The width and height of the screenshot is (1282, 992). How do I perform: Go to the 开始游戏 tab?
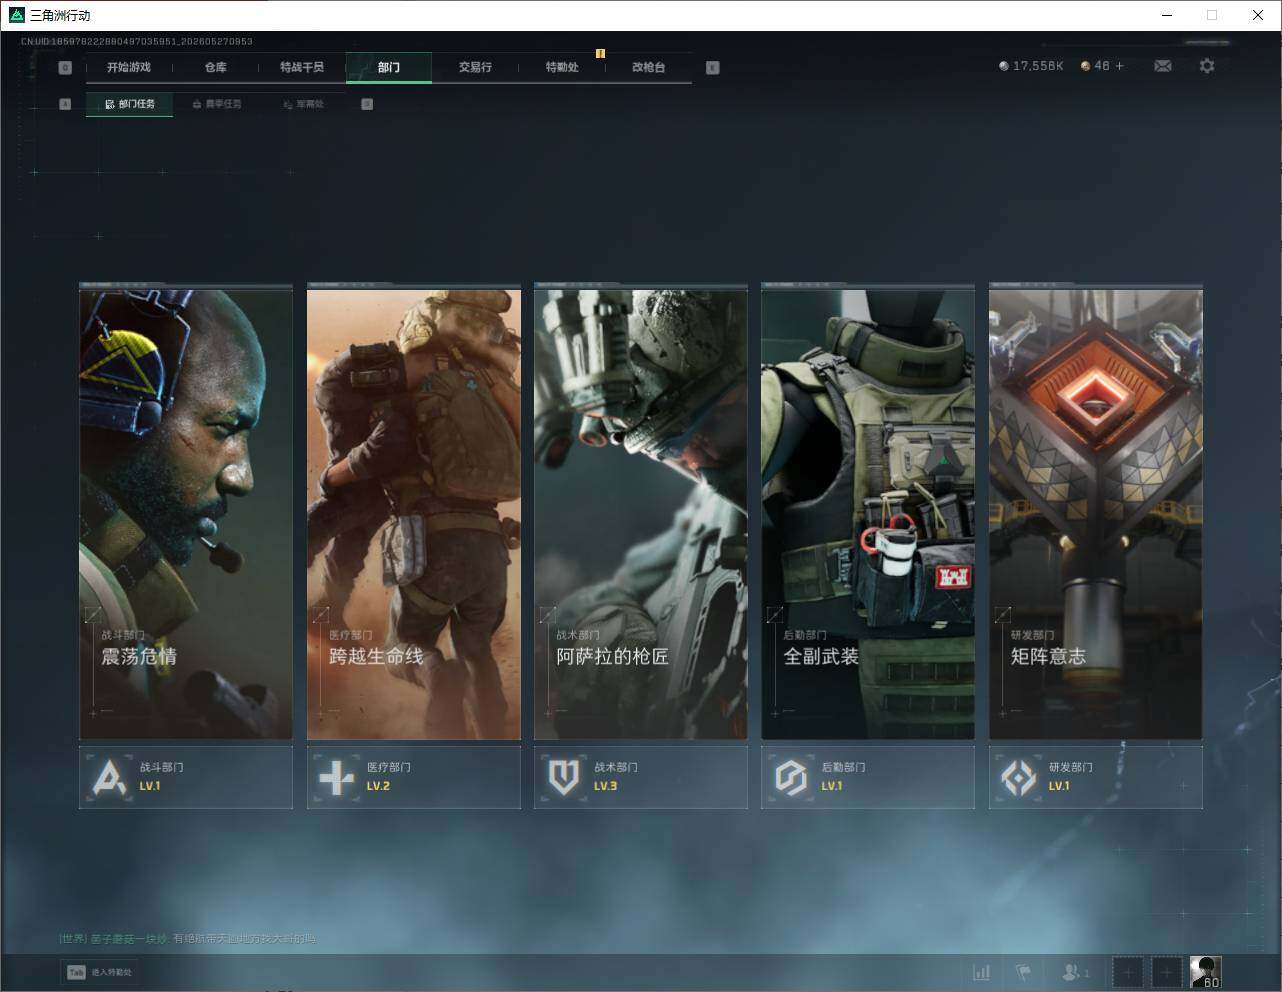pyautogui.click(x=129, y=67)
